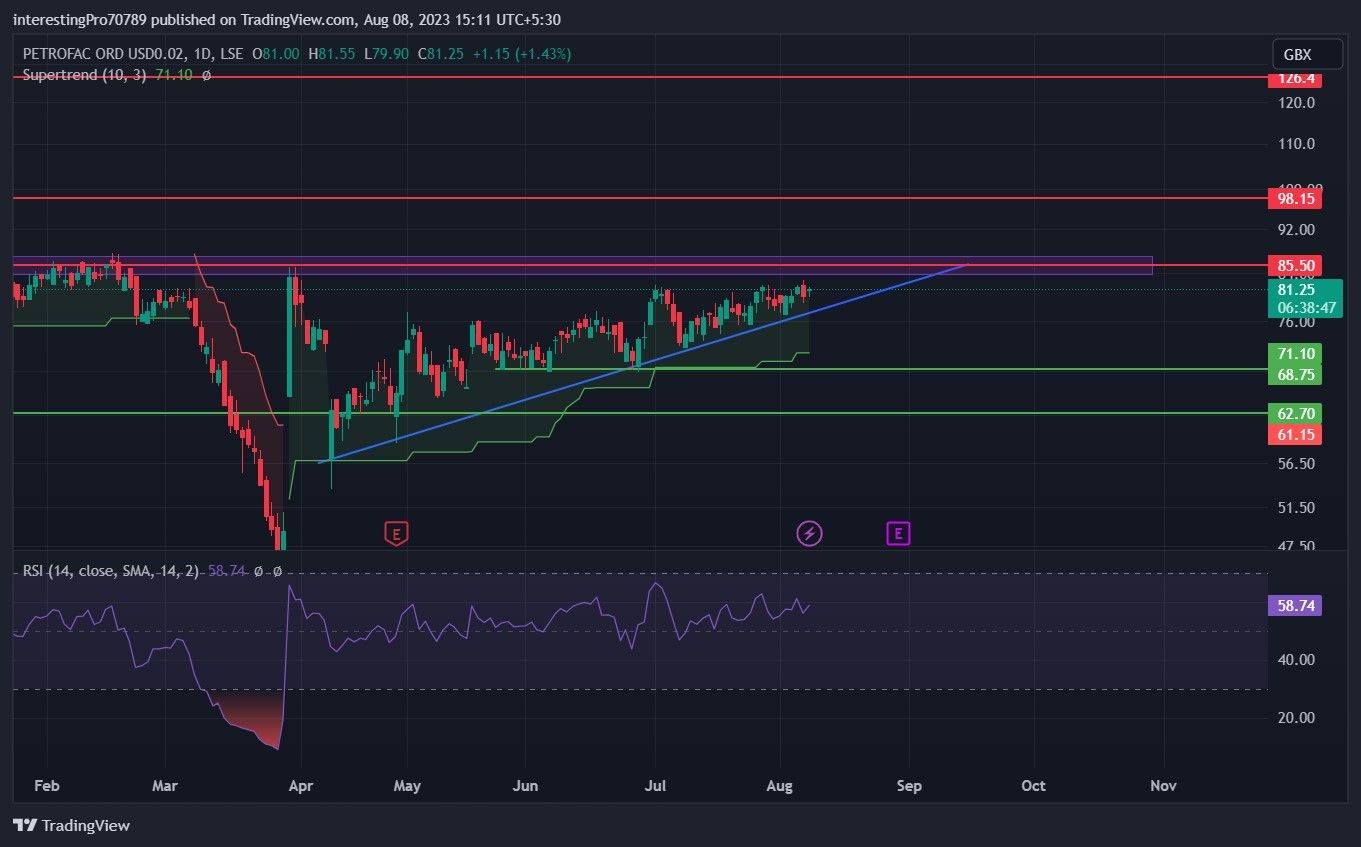Viewport: 1361px width, 847px height.
Task: Click the Feb label on time axis
Action: click(x=46, y=786)
